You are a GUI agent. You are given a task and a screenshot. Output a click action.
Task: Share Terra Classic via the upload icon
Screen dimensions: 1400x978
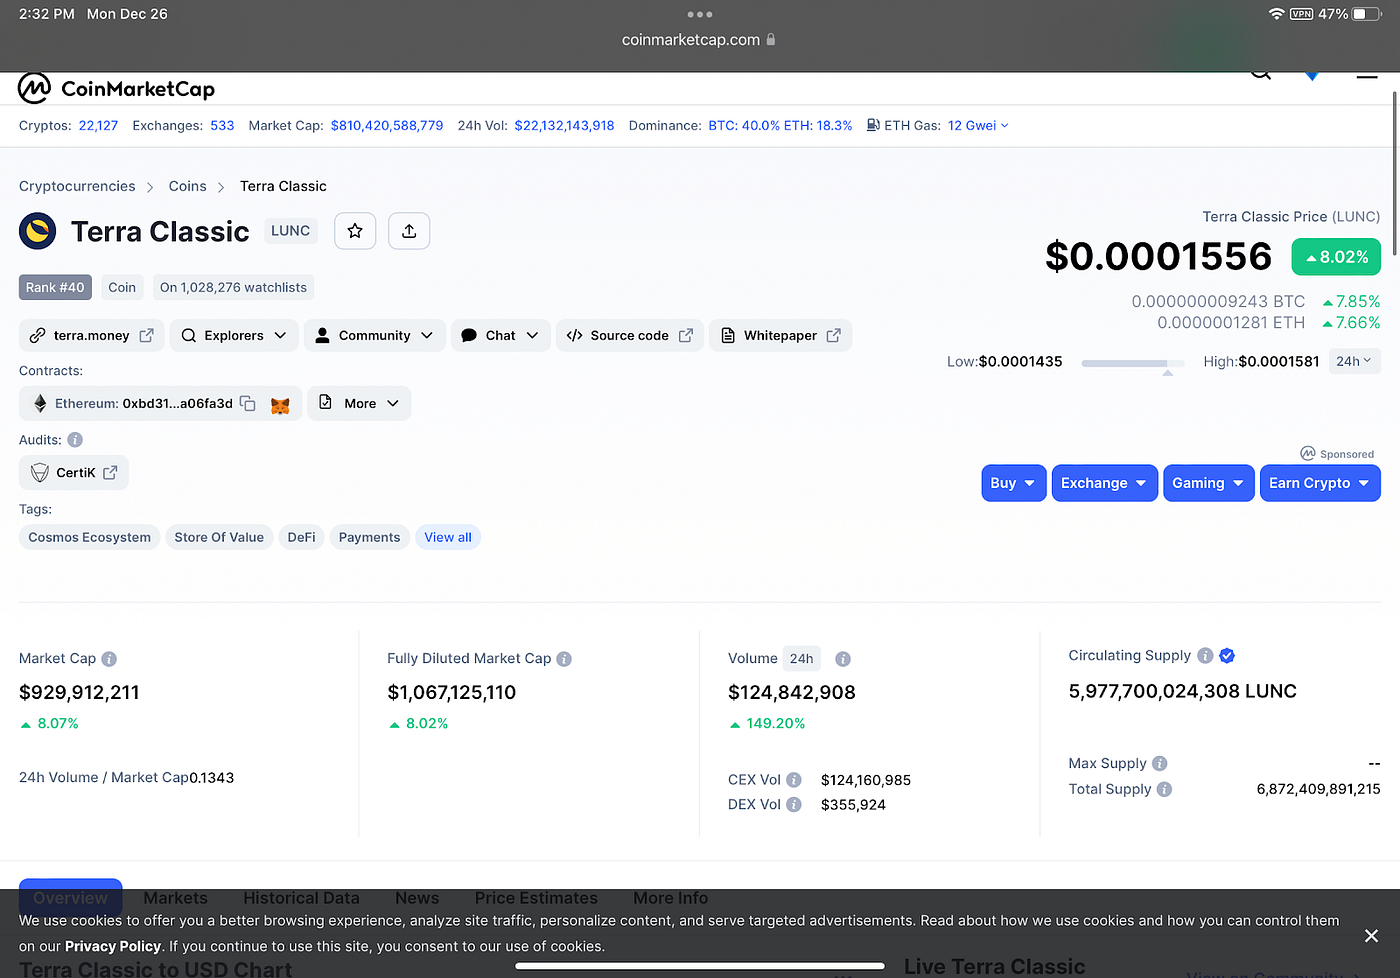tap(409, 231)
